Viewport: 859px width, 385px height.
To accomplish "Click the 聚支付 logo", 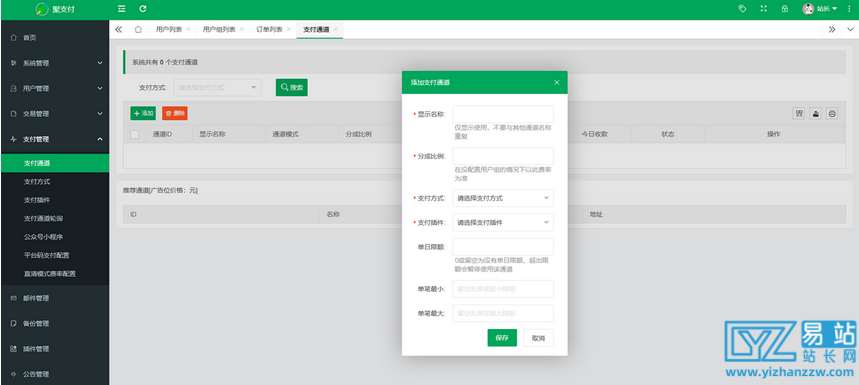I will [55, 9].
